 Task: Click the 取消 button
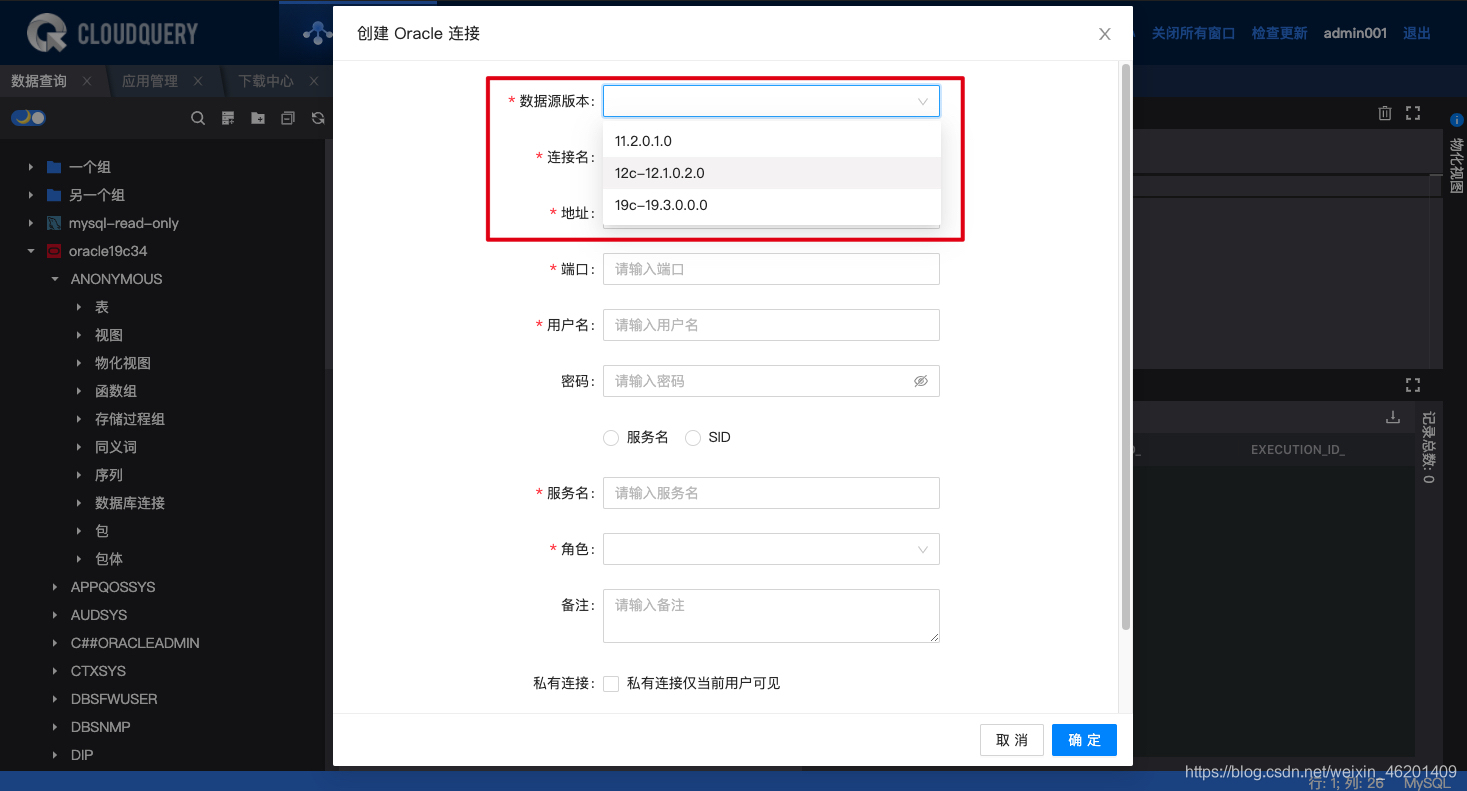coord(1012,740)
